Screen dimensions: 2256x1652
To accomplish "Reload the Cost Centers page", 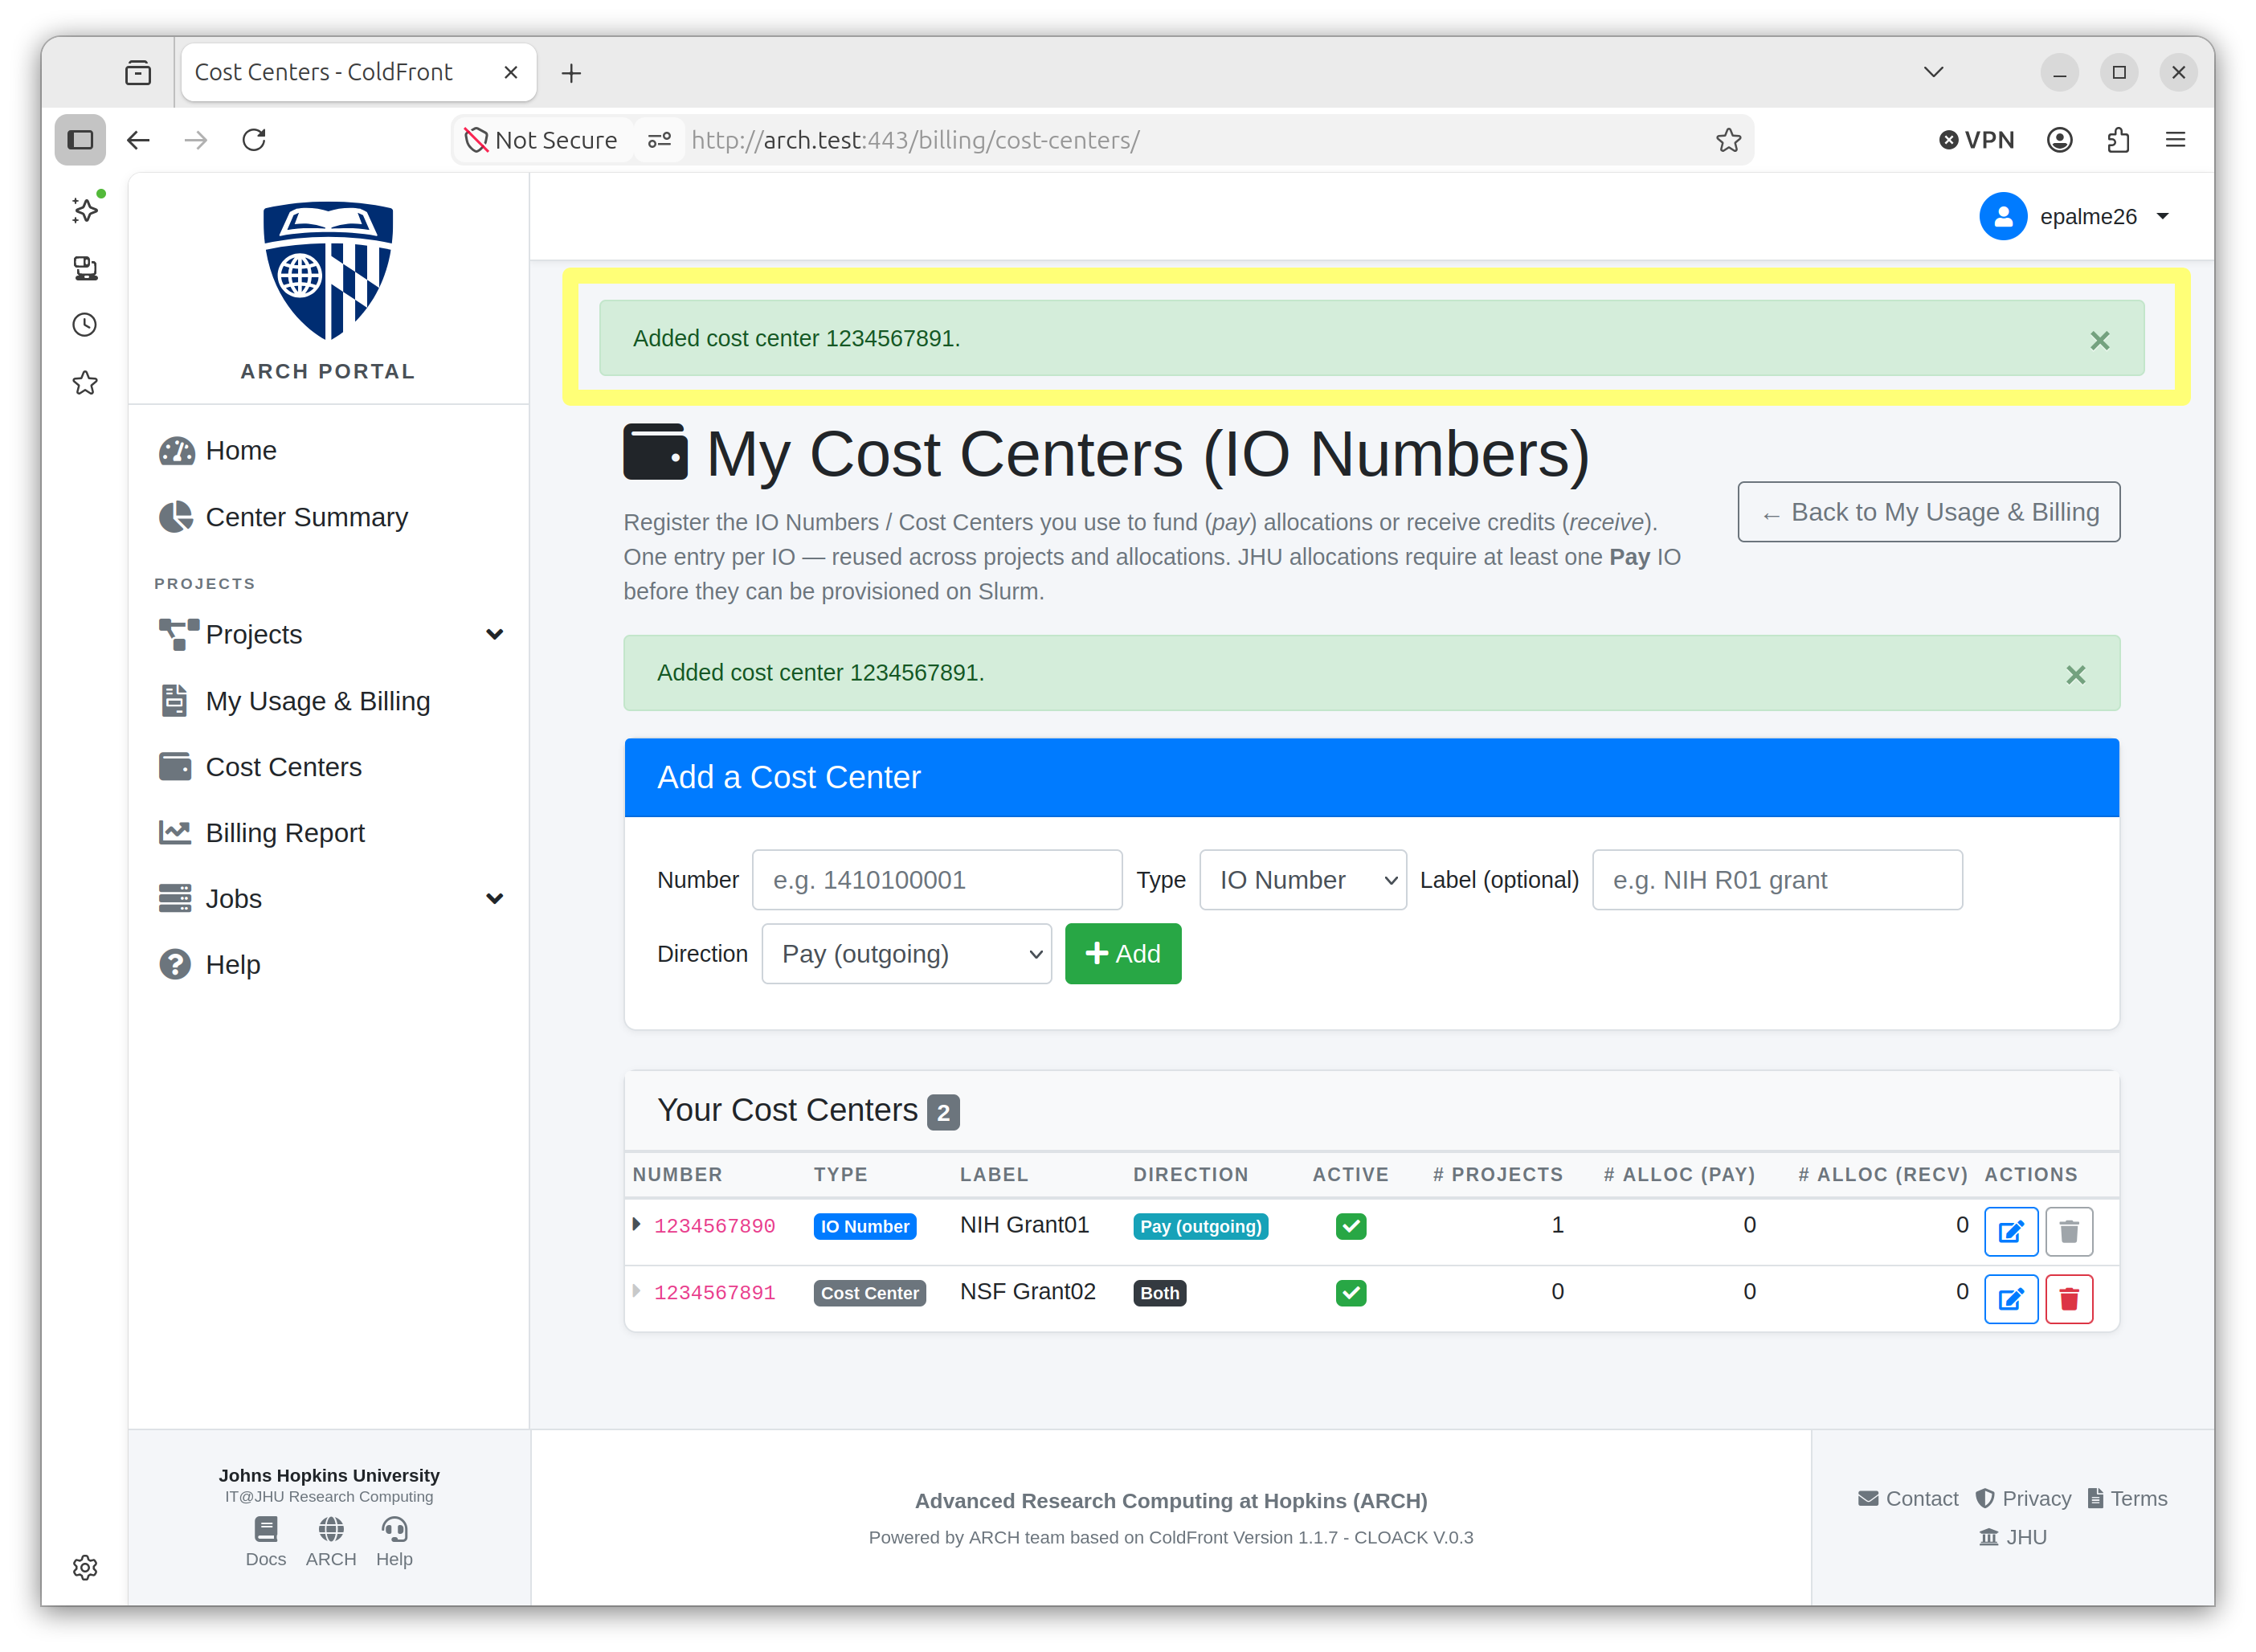I will point(254,140).
